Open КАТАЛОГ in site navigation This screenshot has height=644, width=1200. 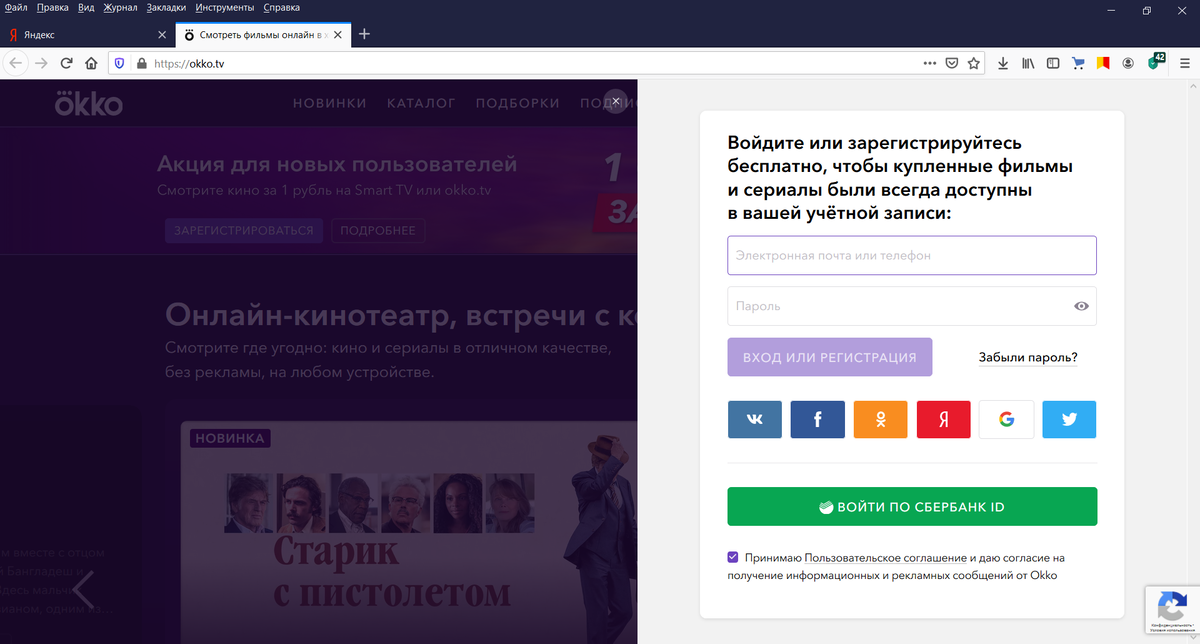pos(421,103)
